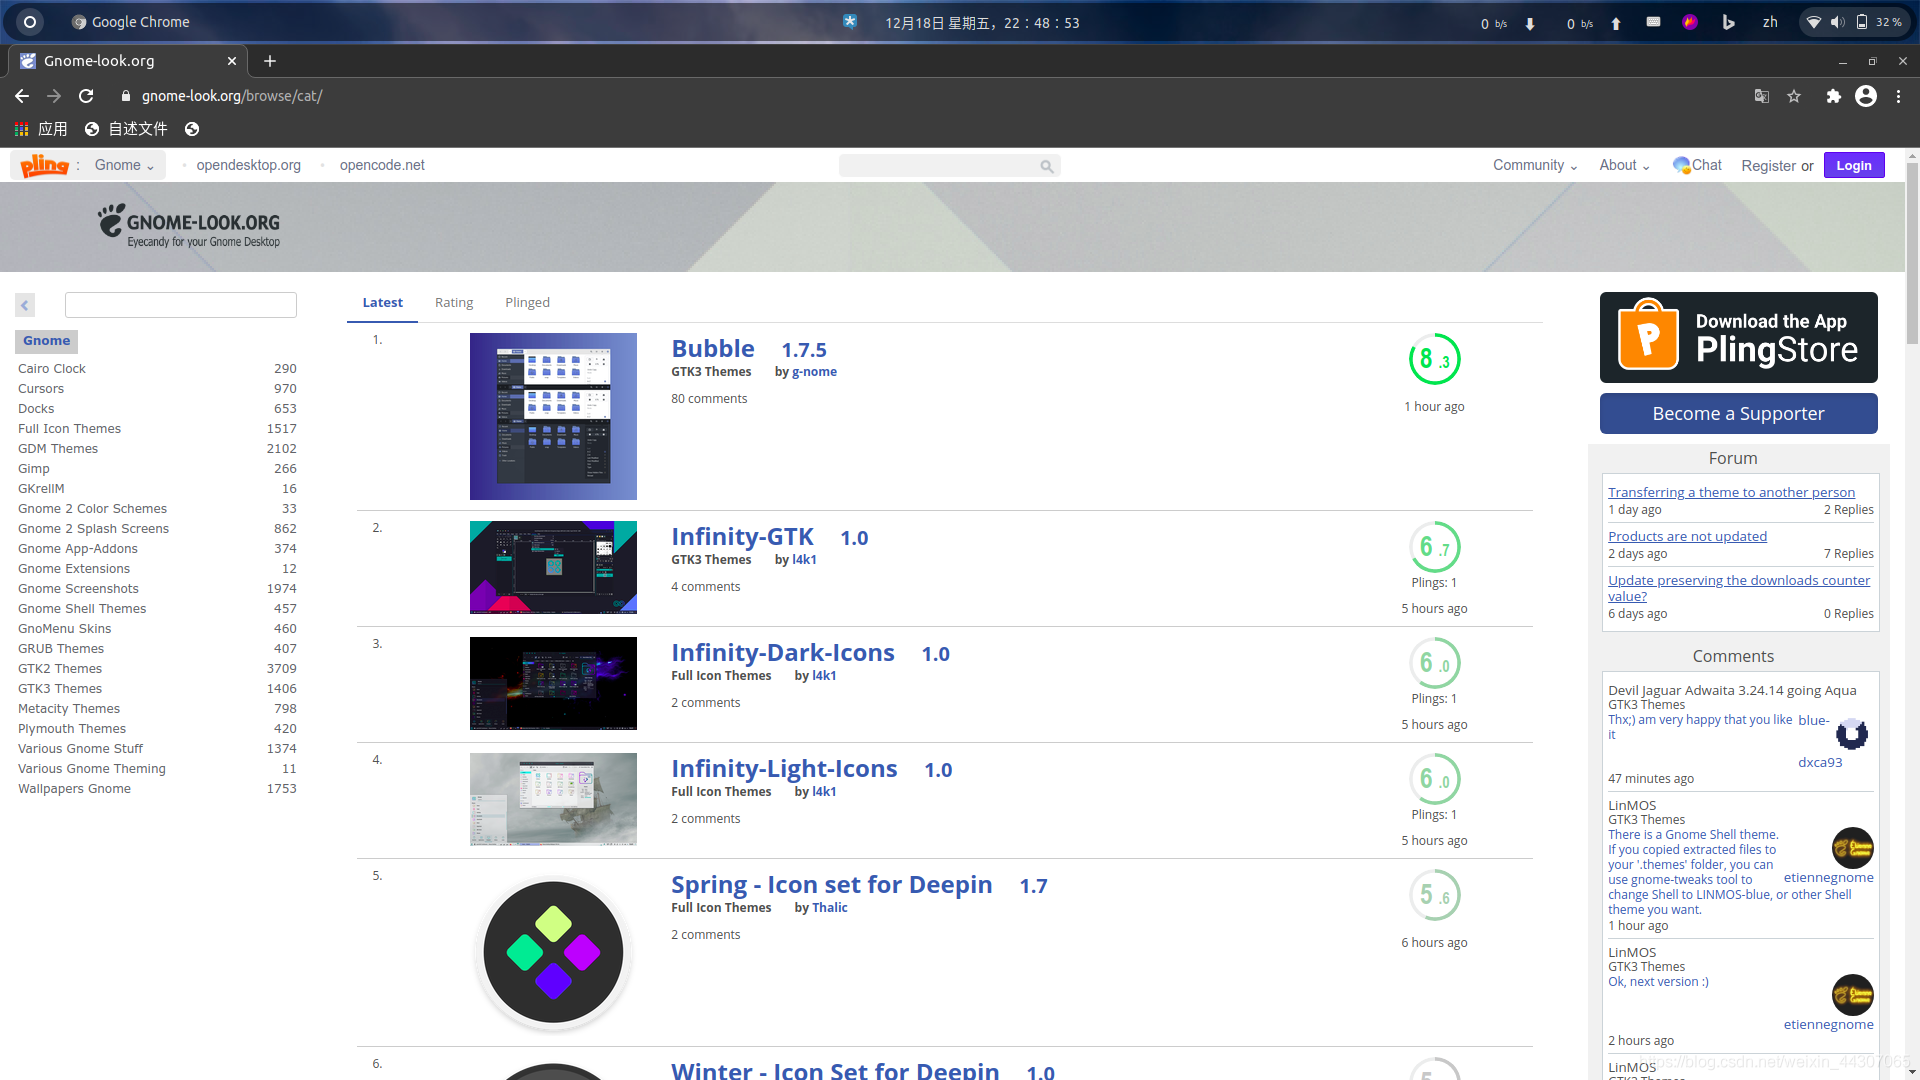Click the Gnome category header
This screenshot has width=1920, height=1080.
(x=46, y=341)
